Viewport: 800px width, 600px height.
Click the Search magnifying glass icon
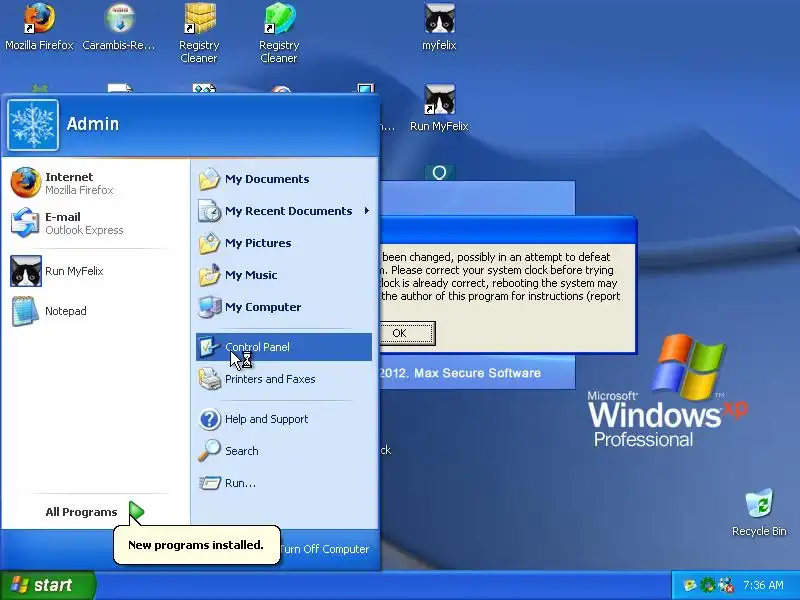click(x=209, y=451)
